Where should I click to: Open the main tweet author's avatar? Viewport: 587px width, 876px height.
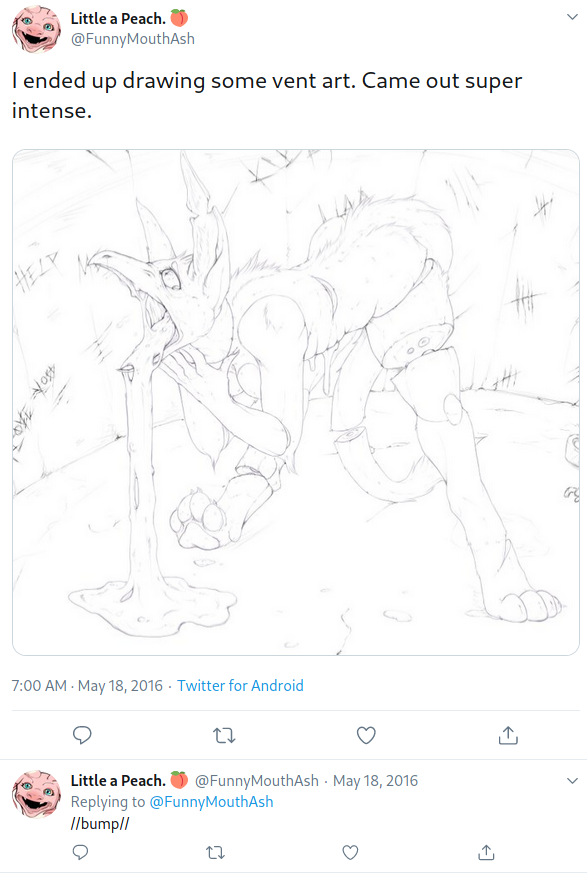click(36, 29)
